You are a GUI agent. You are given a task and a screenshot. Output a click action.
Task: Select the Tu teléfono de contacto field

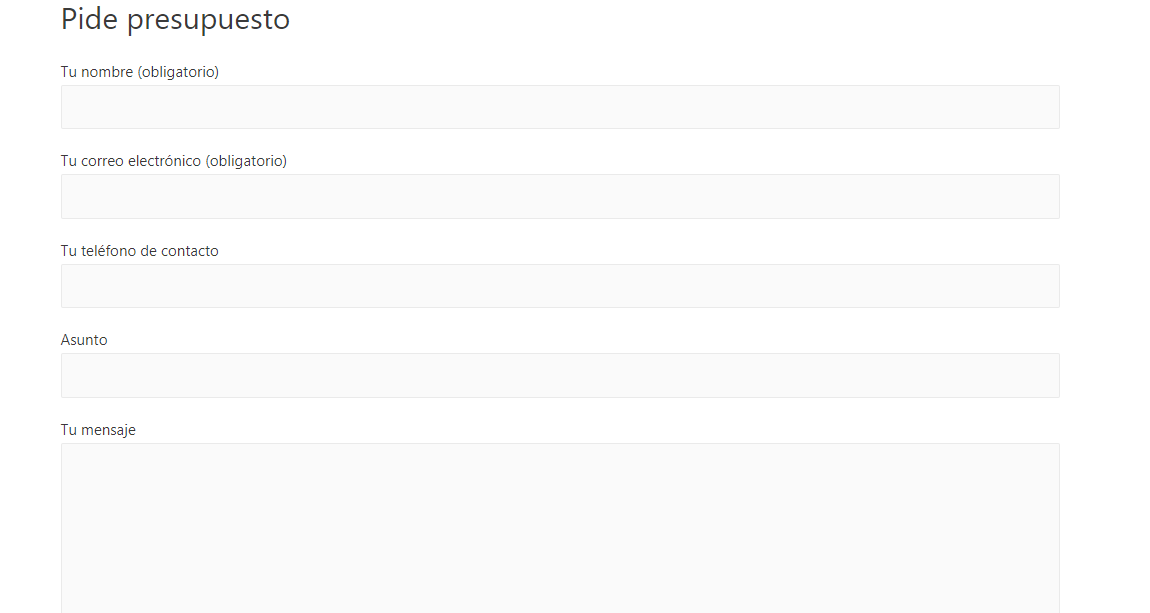[x=560, y=286]
